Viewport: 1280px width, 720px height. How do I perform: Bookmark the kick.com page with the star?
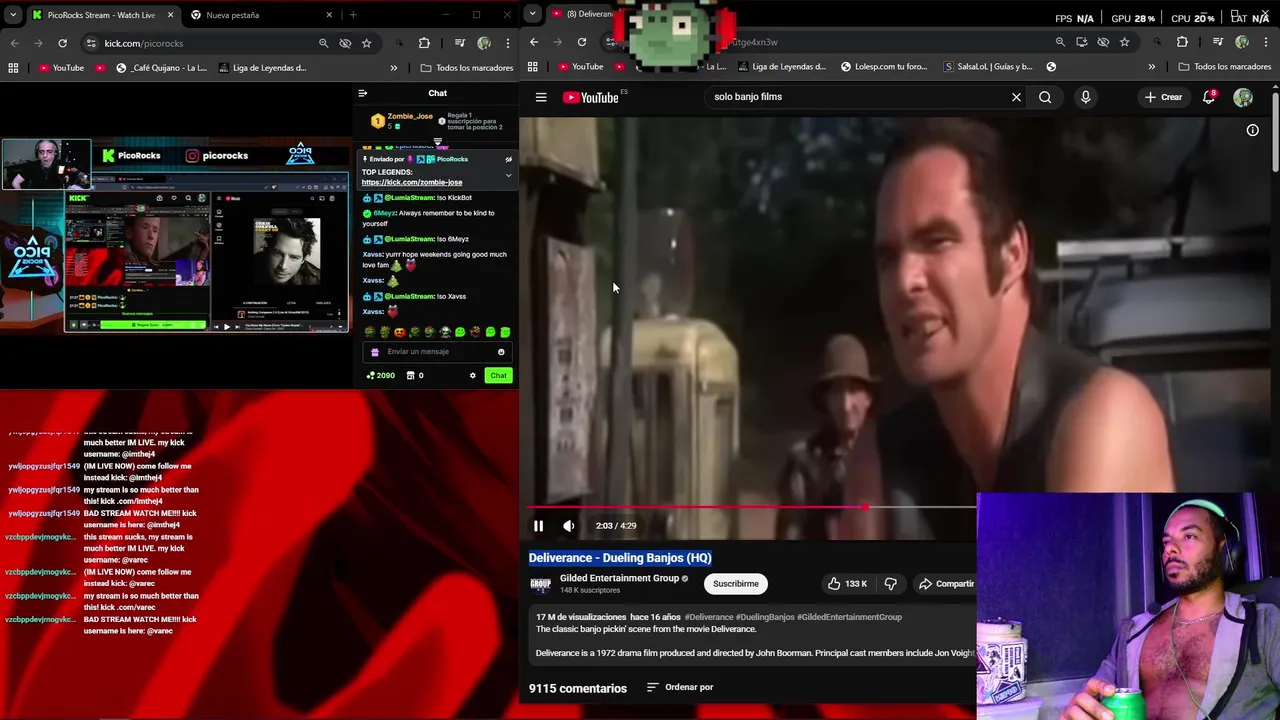tap(367, 43)
